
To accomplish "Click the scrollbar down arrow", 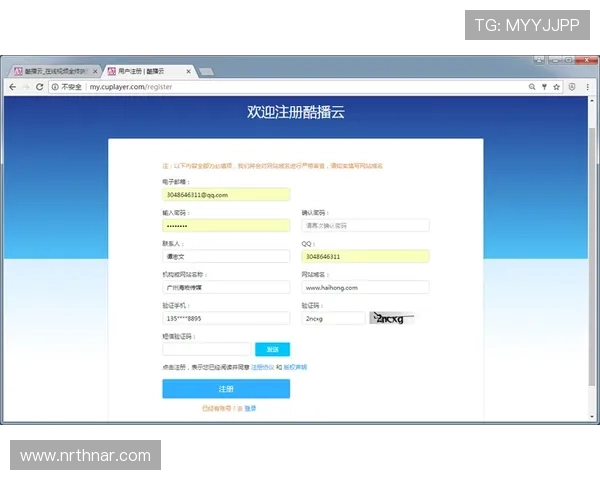I will coord(592,416).
